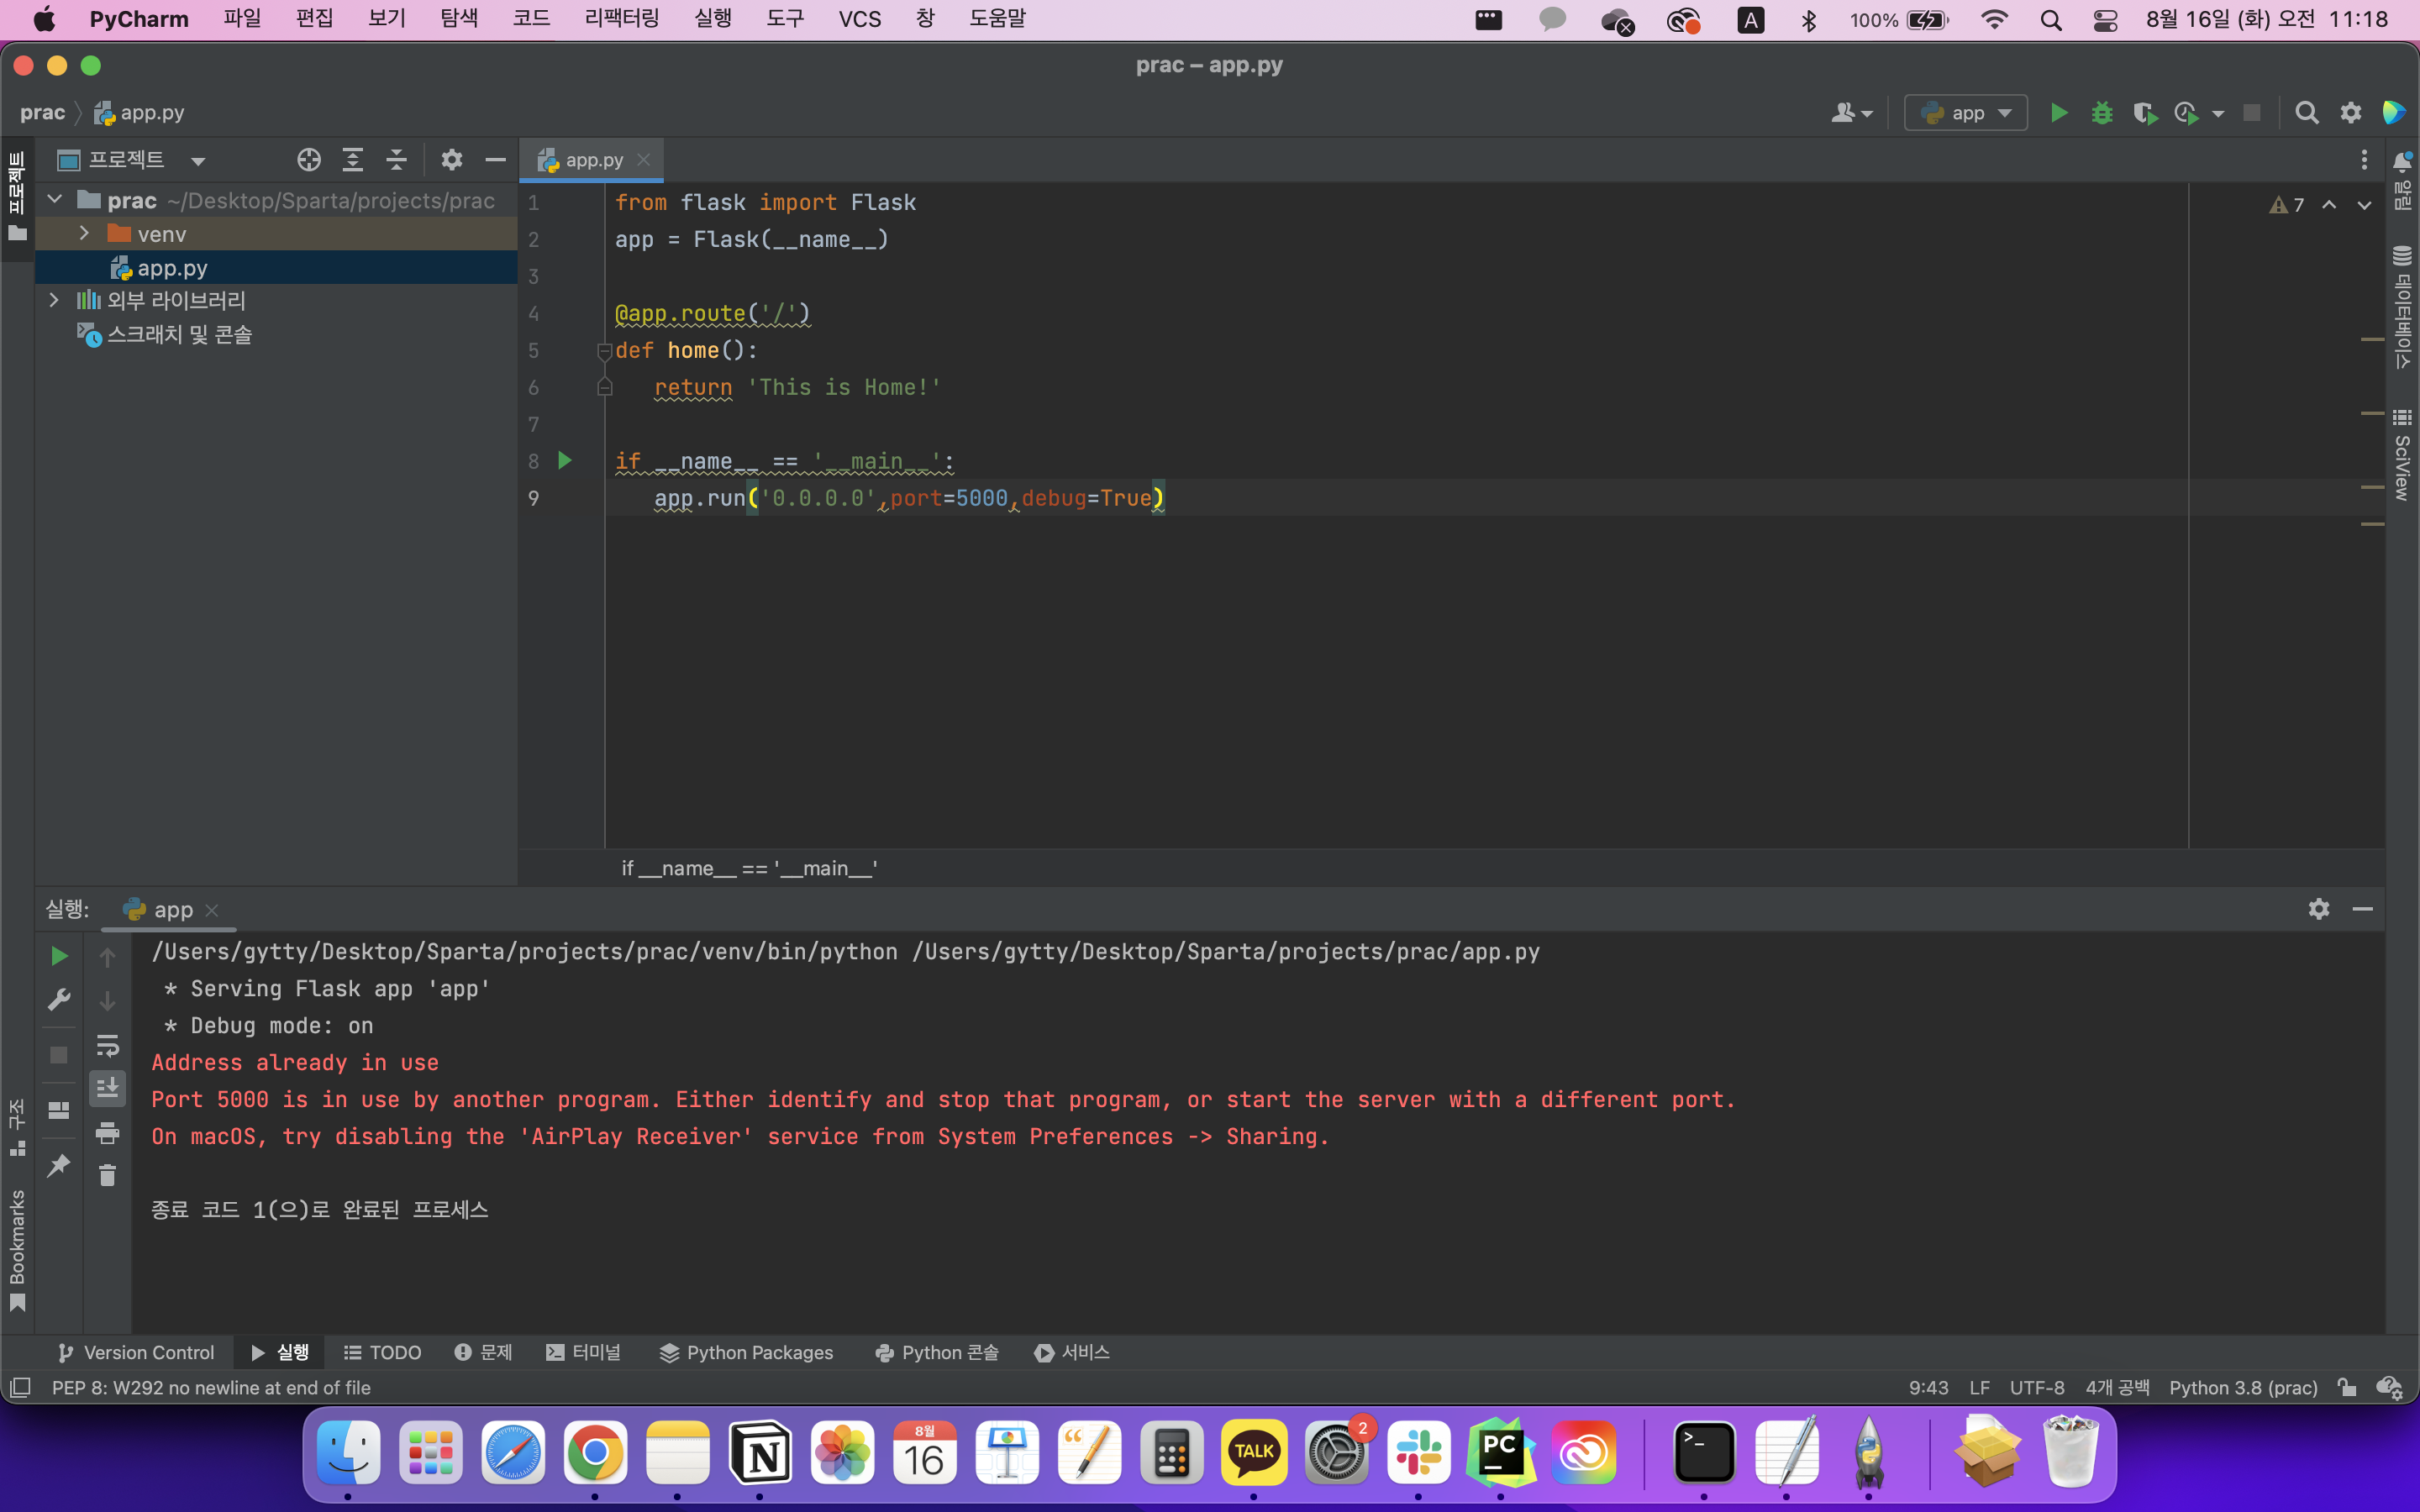This screenshot has height=1512, width=2420.
Task: Fold the home function on line 5
Action: [604, 351]
